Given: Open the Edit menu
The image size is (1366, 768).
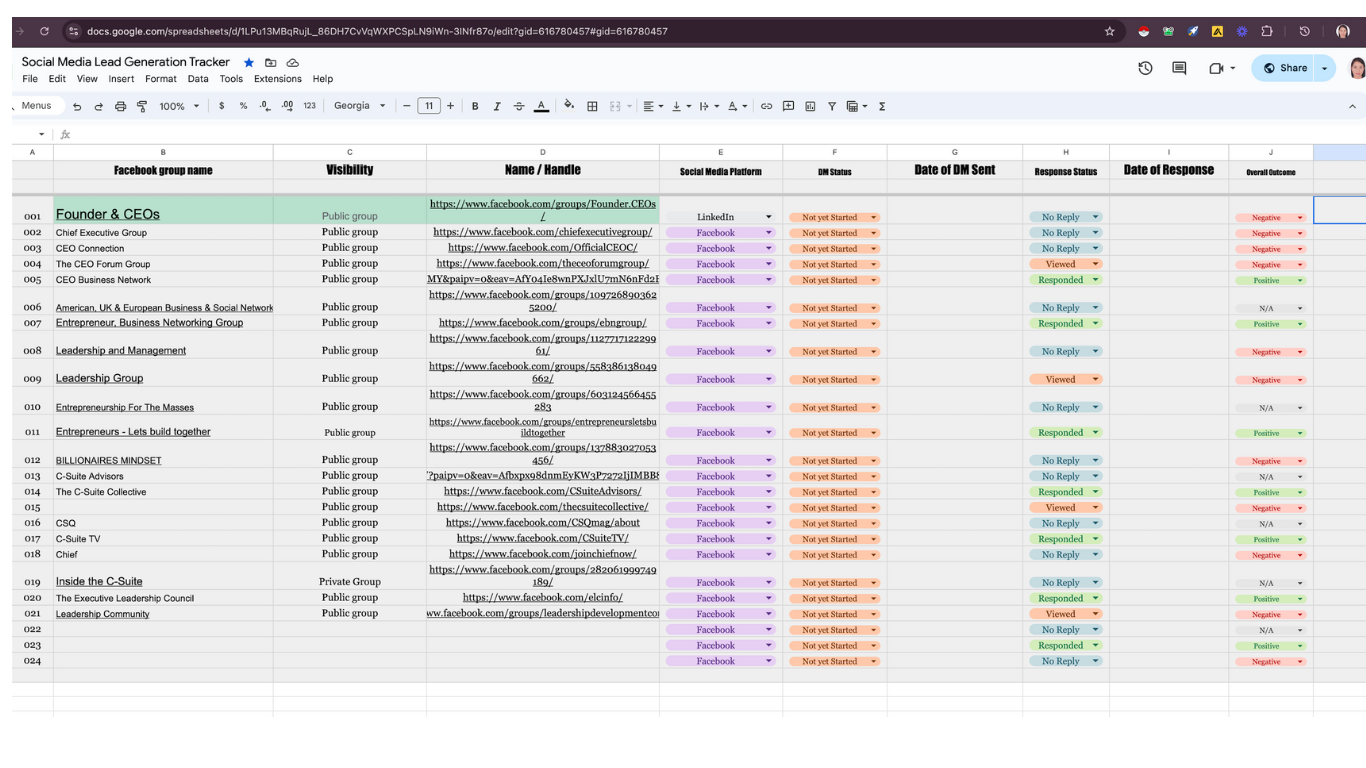Looking at the screenshot, I should click(x=57, y=79).
